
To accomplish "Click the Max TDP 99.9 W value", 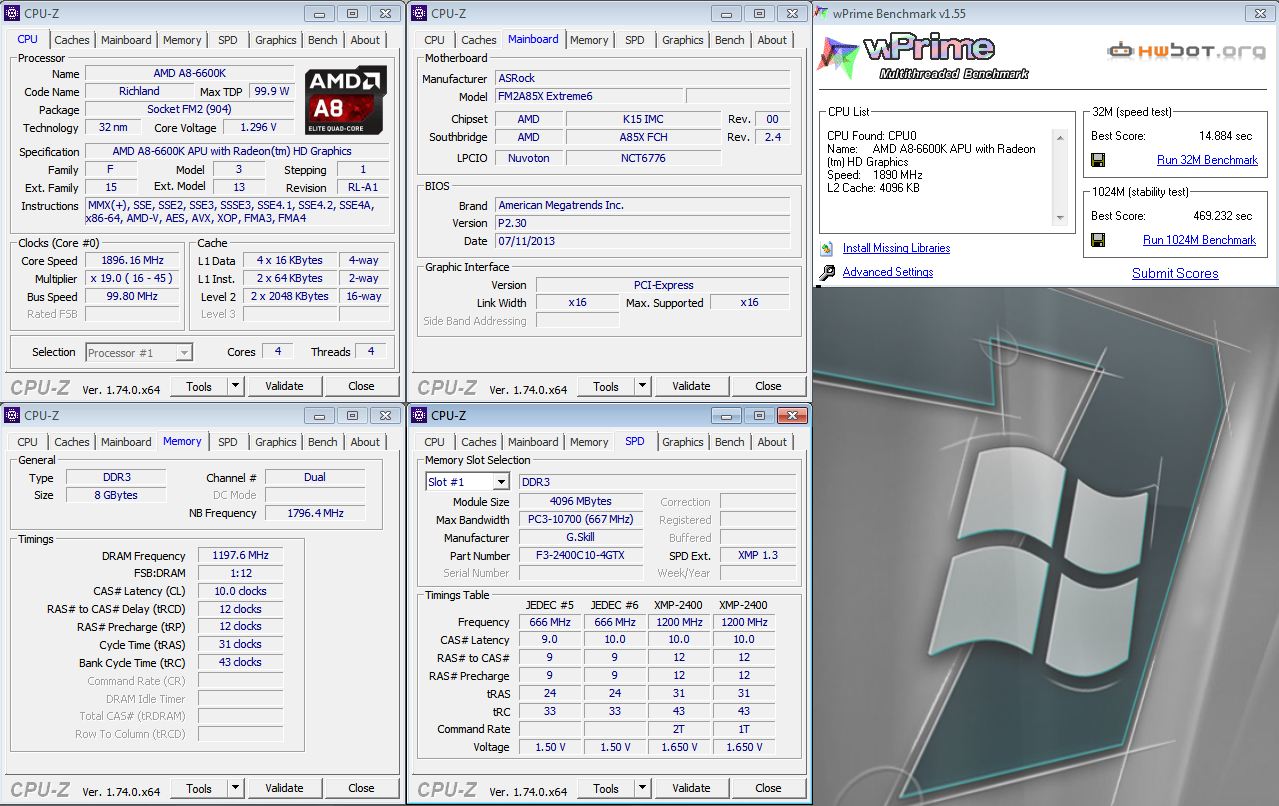I will pos(272,91).
